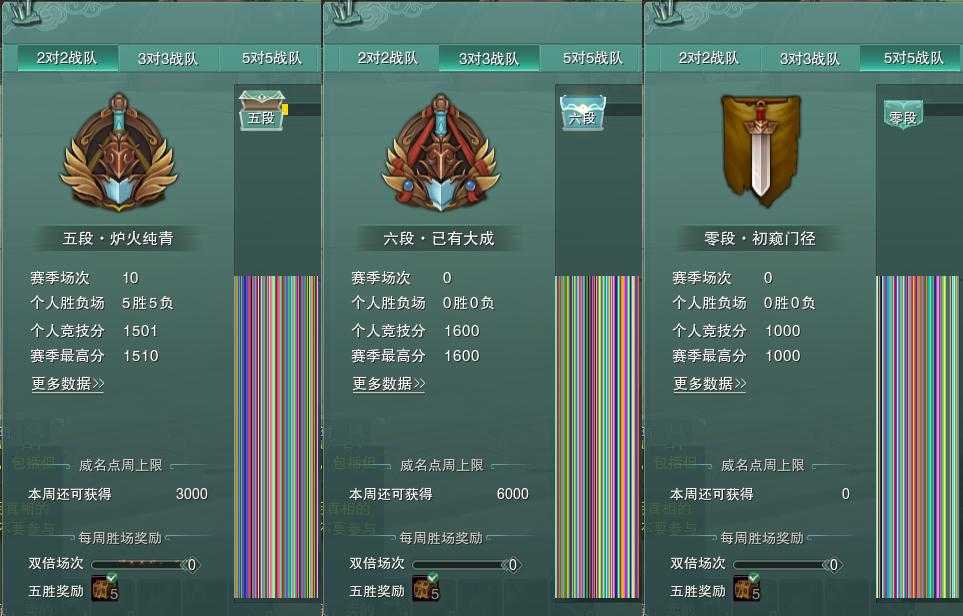Click the 五段·炉火纯青 rank emblem
The image size is (963, 616).
(x=119, y=152)
